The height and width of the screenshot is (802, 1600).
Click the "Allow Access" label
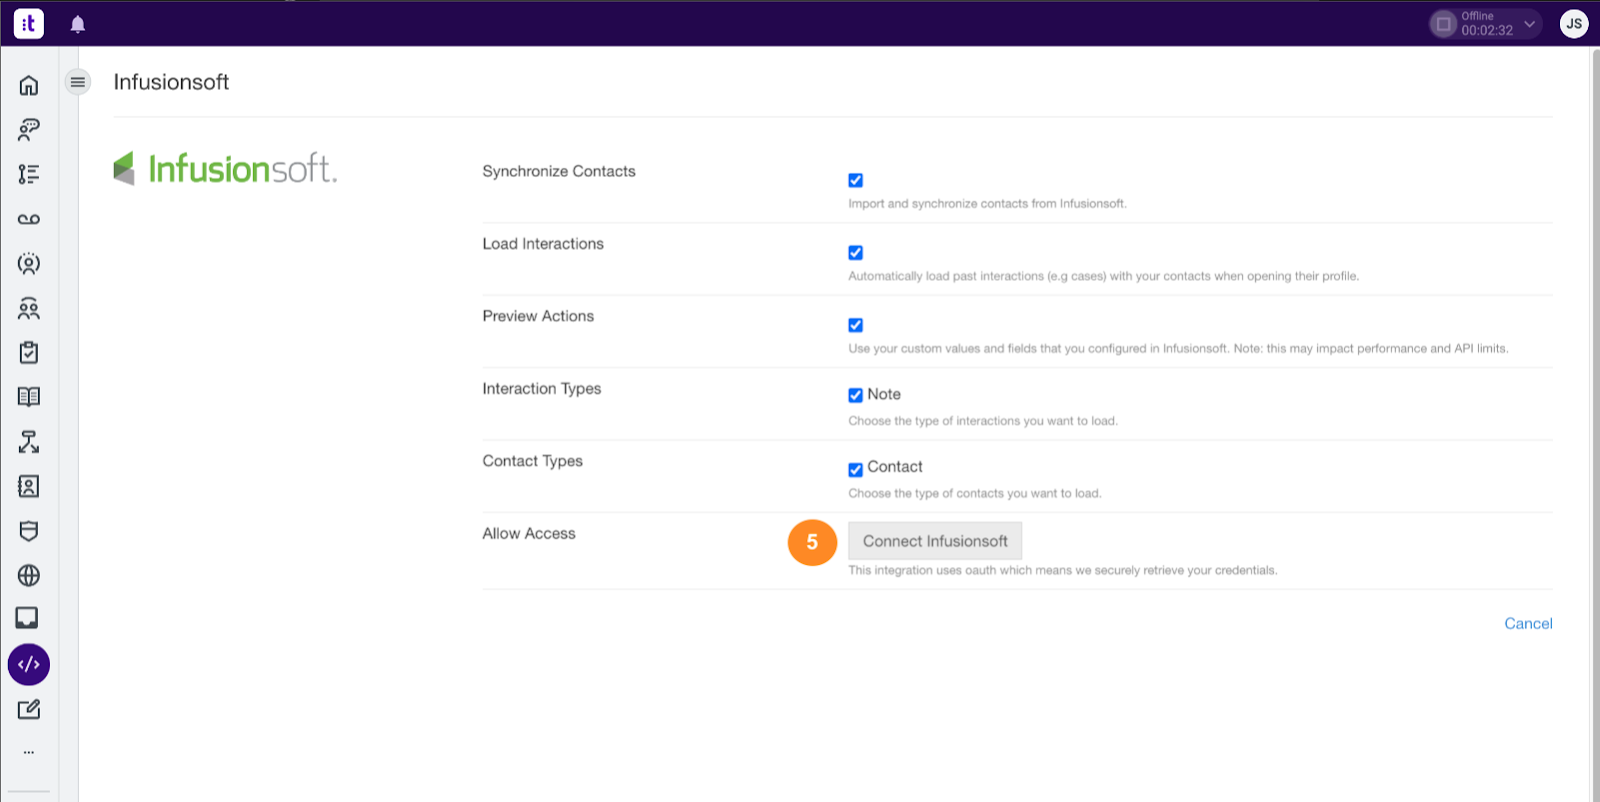click(x=529, y=533)
